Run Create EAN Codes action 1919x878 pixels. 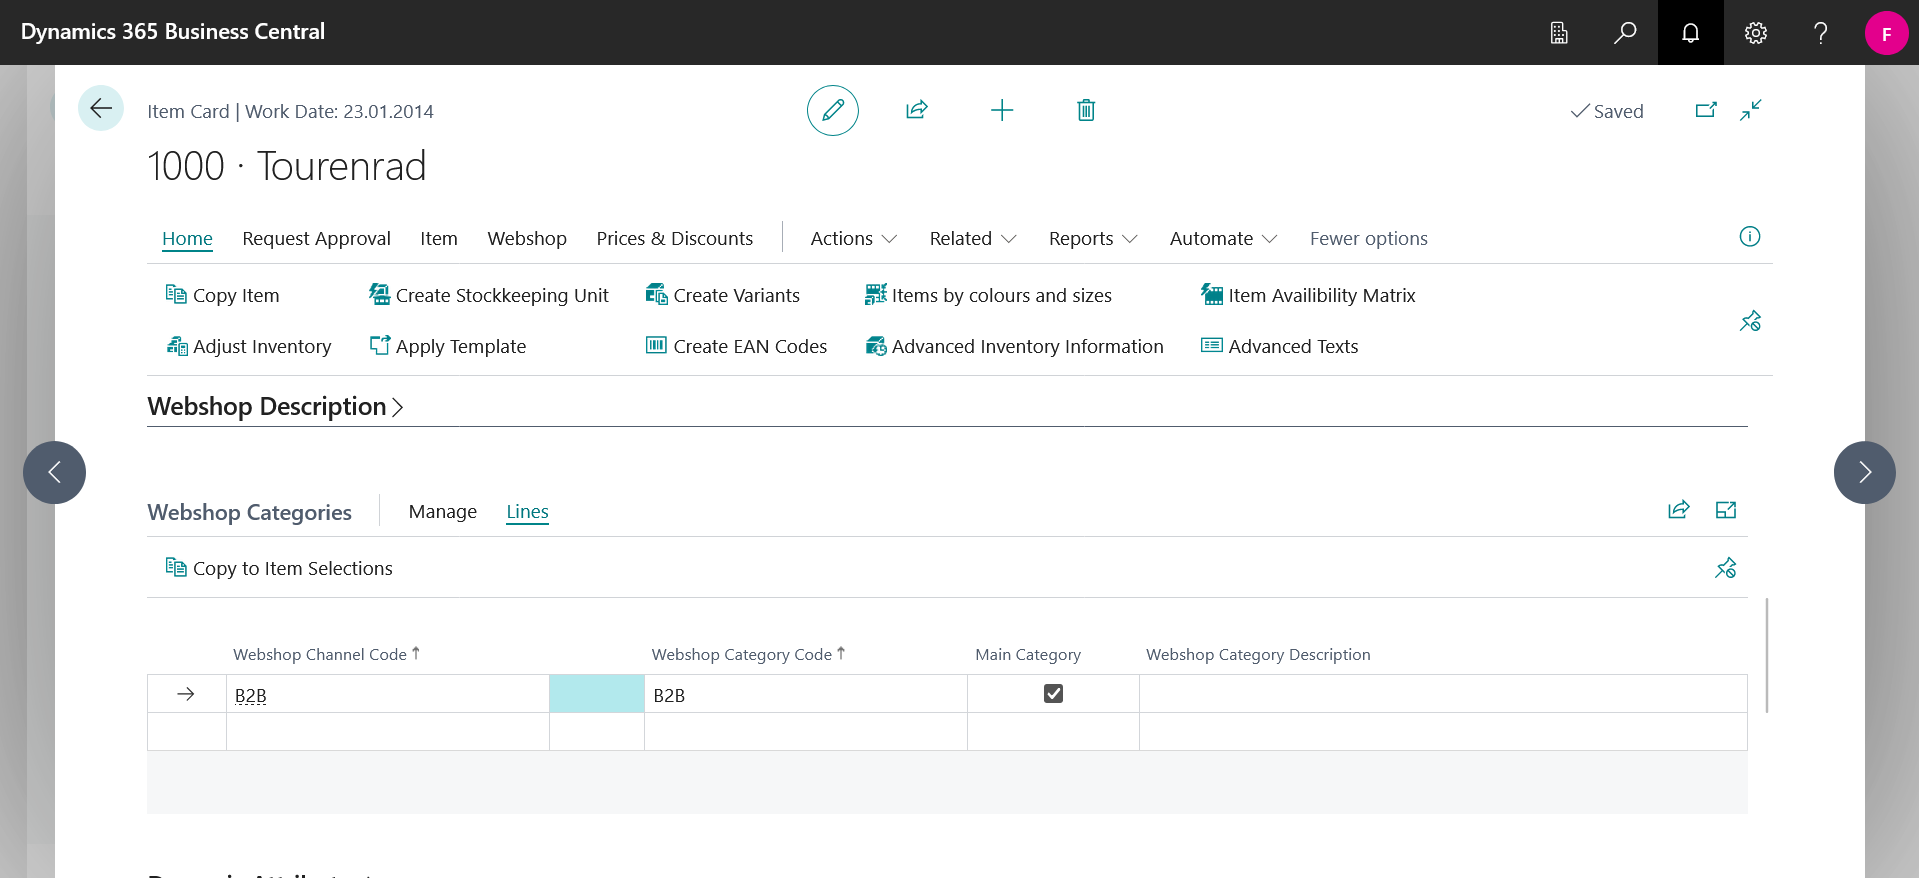click(x=736, y=346)
